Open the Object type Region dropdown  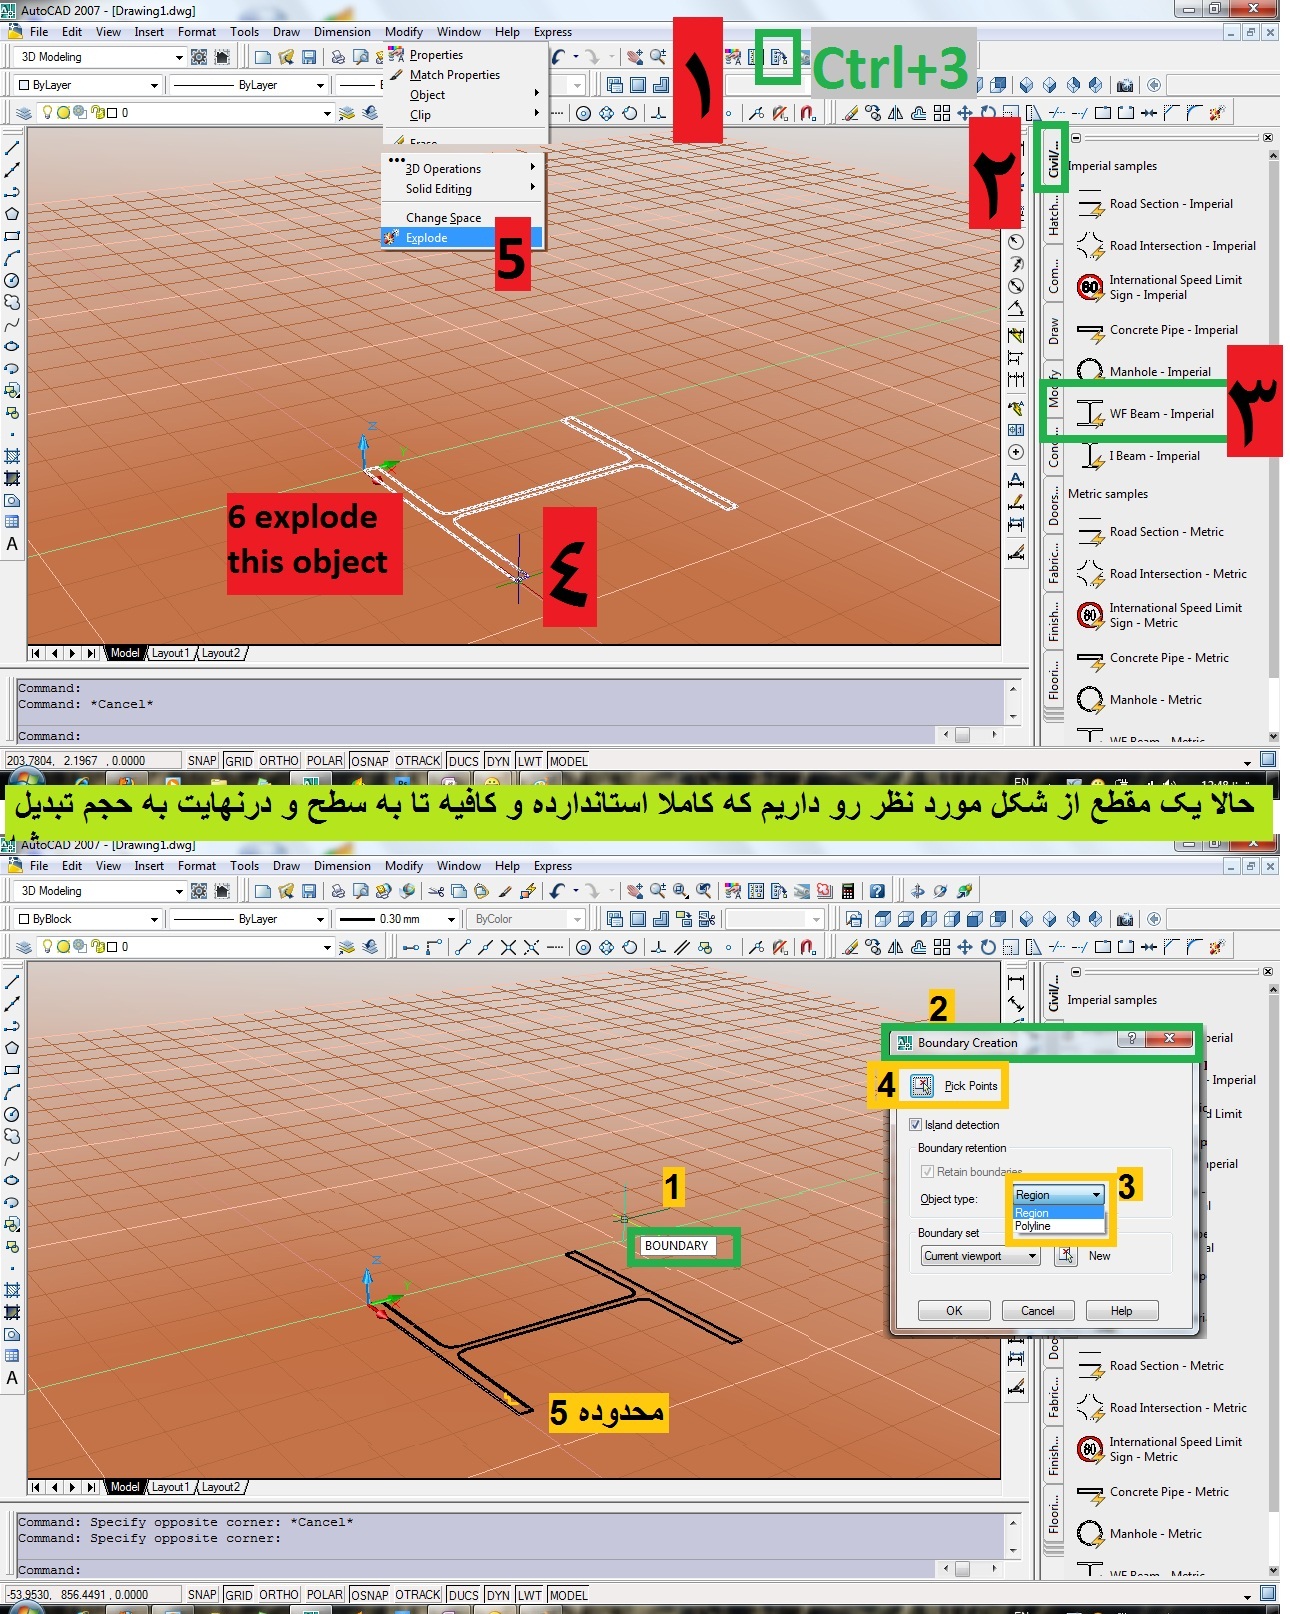coord(1096,1195)
